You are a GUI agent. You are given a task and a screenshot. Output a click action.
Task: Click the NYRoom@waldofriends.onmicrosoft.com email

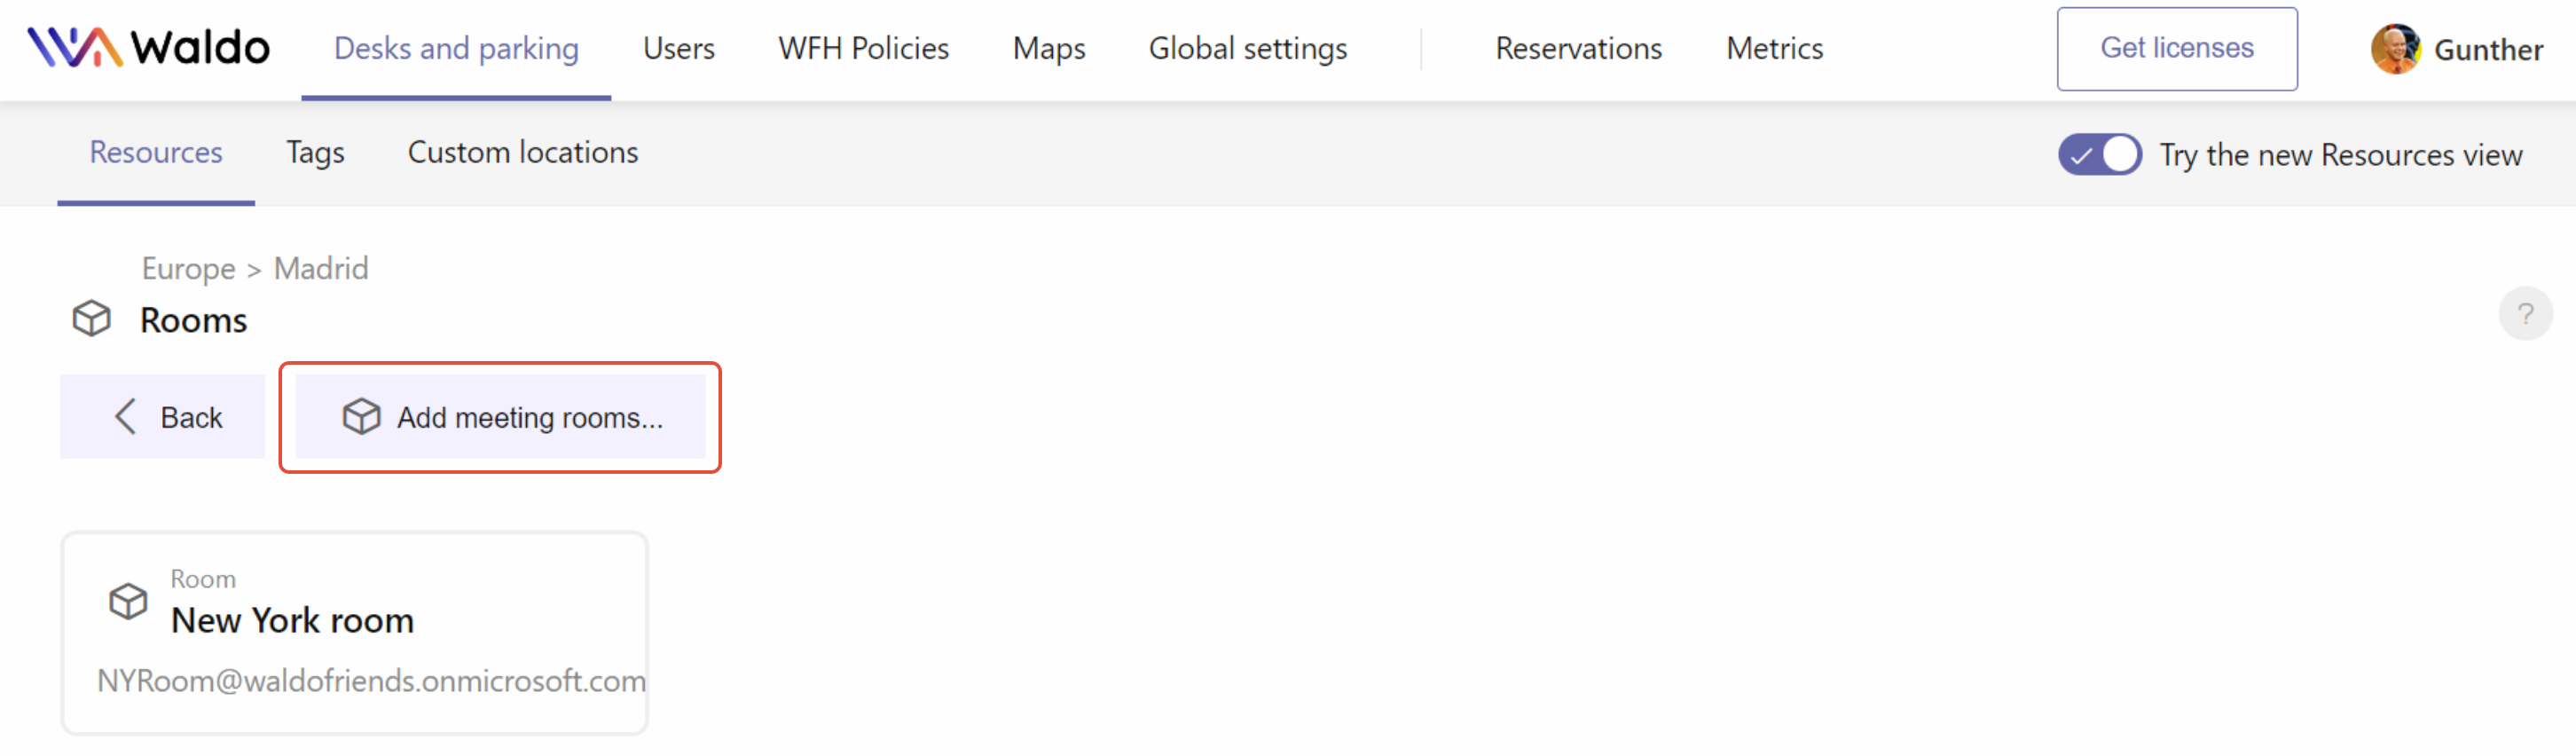click(371, 681)
